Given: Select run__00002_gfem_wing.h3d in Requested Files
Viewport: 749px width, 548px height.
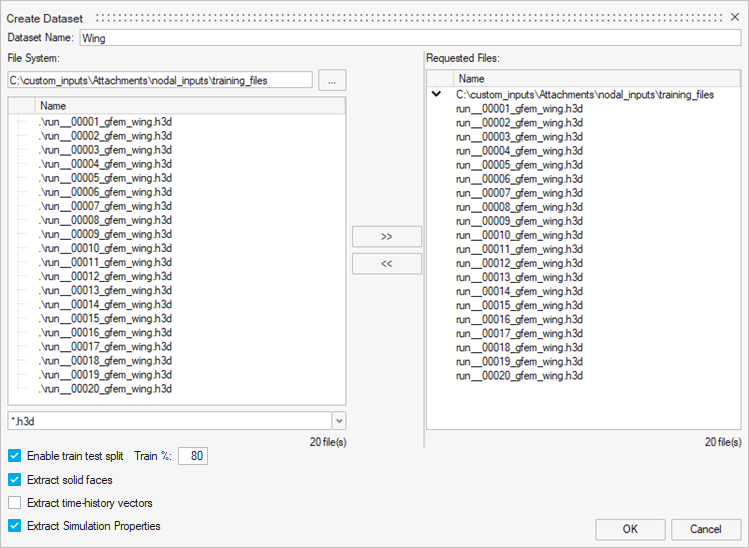Looking at the screenshot, I should pos(519,123).
